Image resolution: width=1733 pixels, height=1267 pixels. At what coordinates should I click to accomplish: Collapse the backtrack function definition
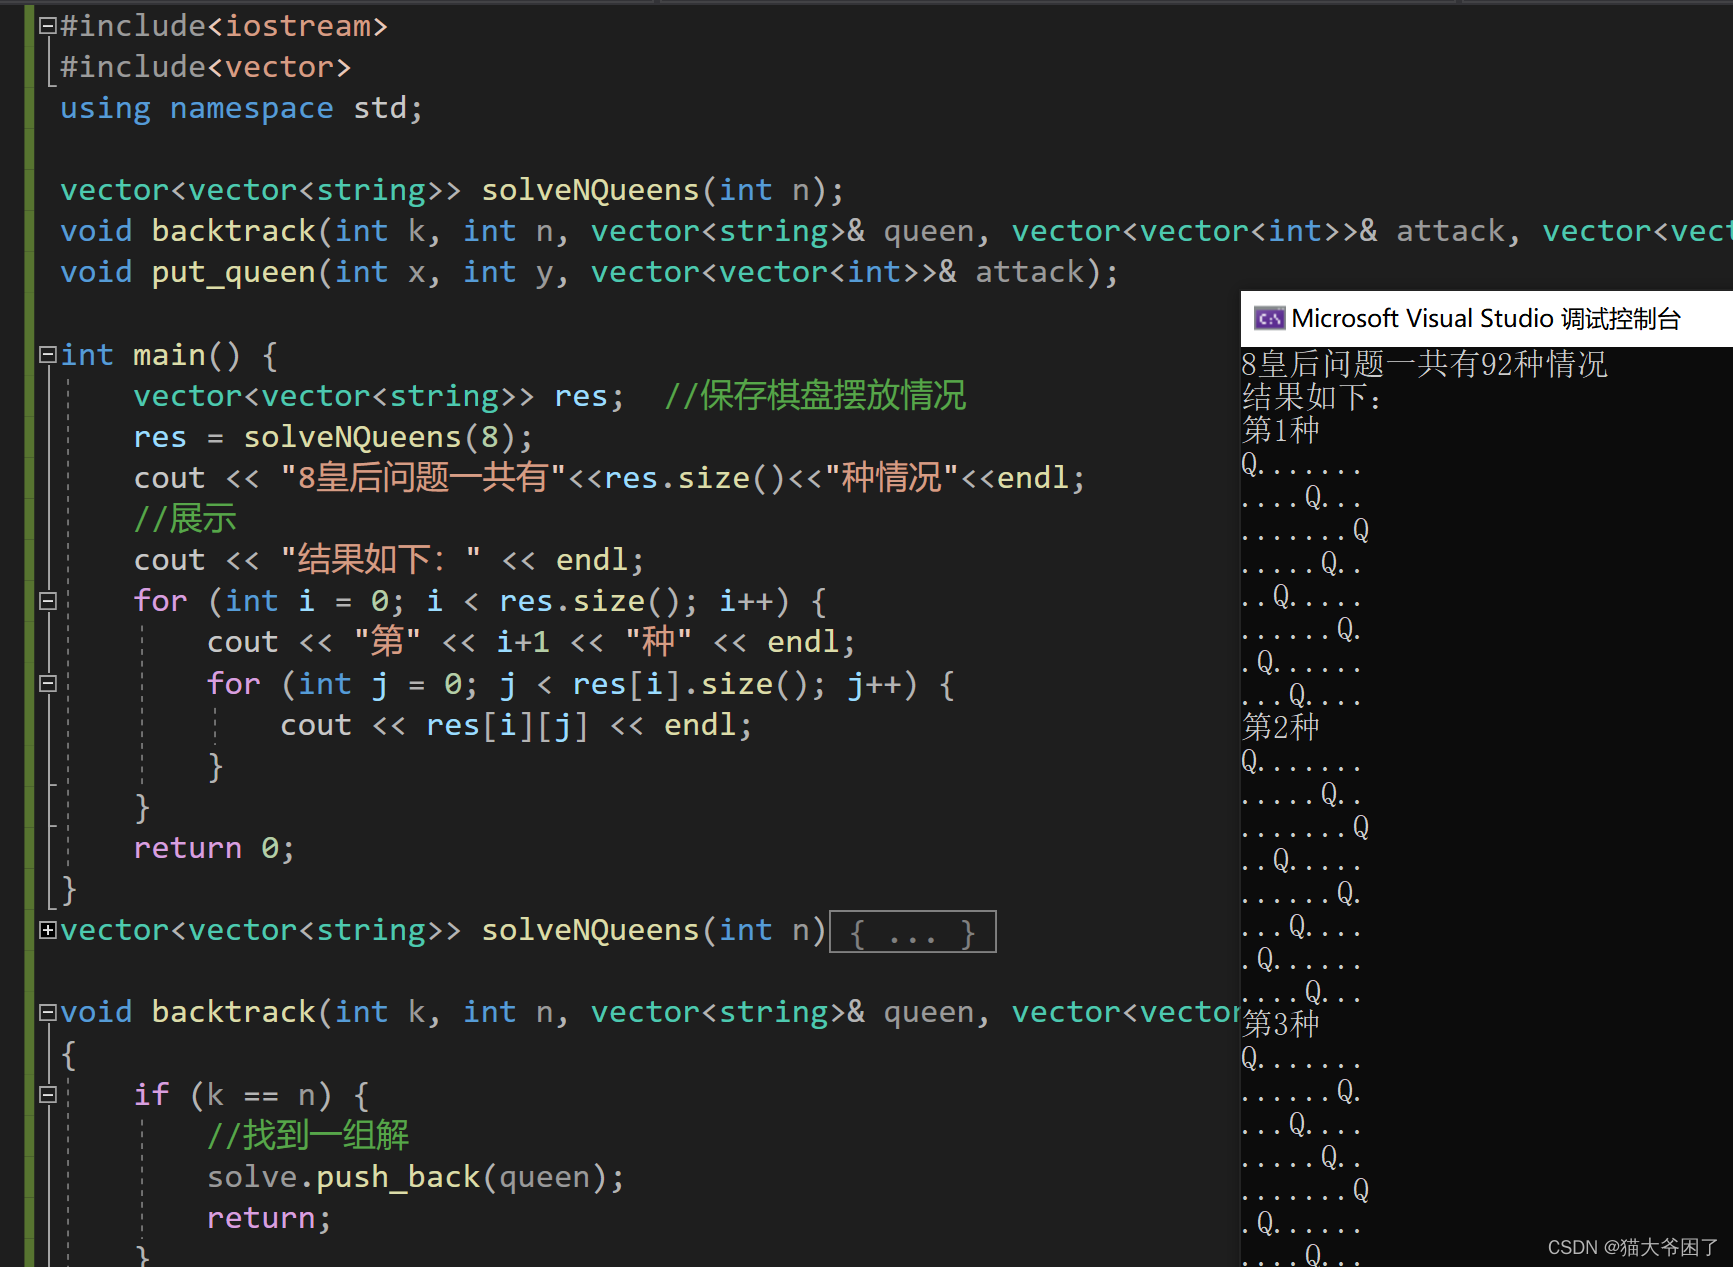coord(47,1012)
